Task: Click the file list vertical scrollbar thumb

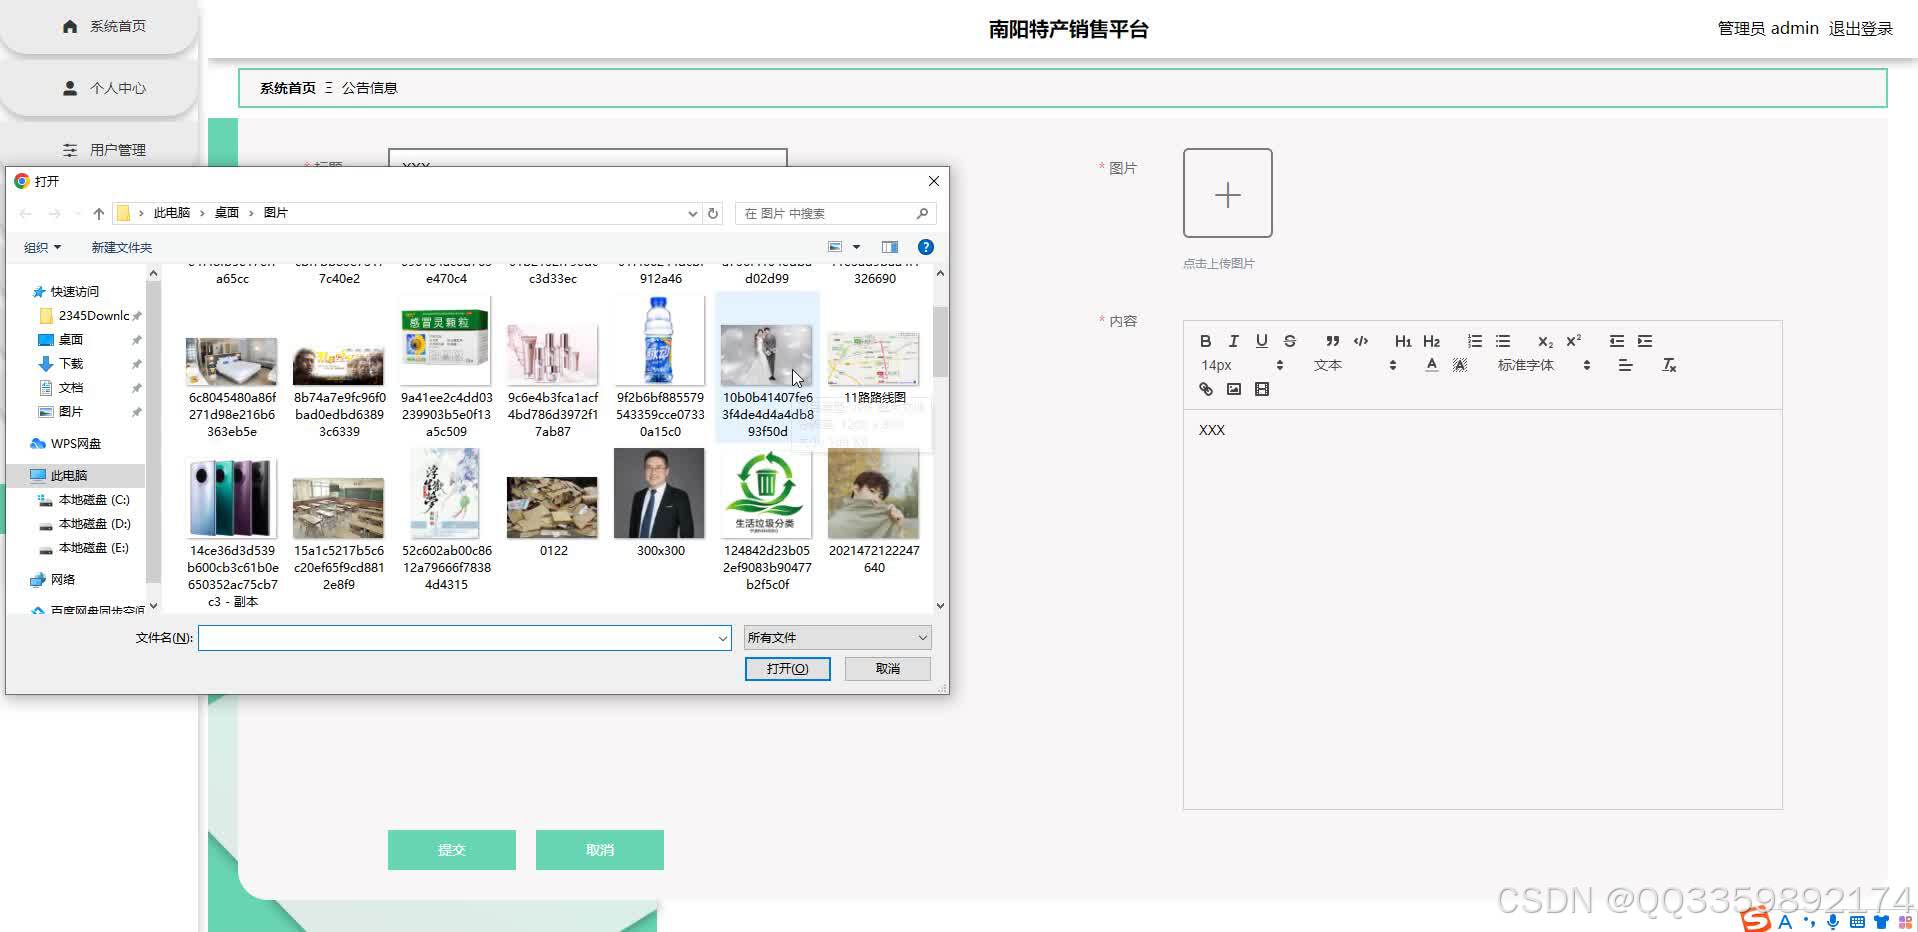Action: coord(940,342)
